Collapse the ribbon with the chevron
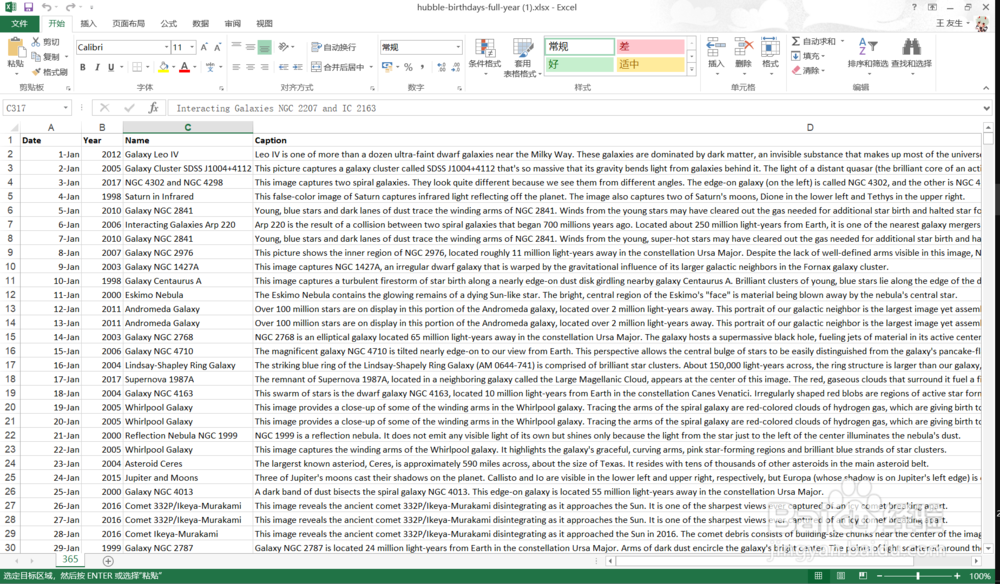1000x584 pixels. pos(986,88)
